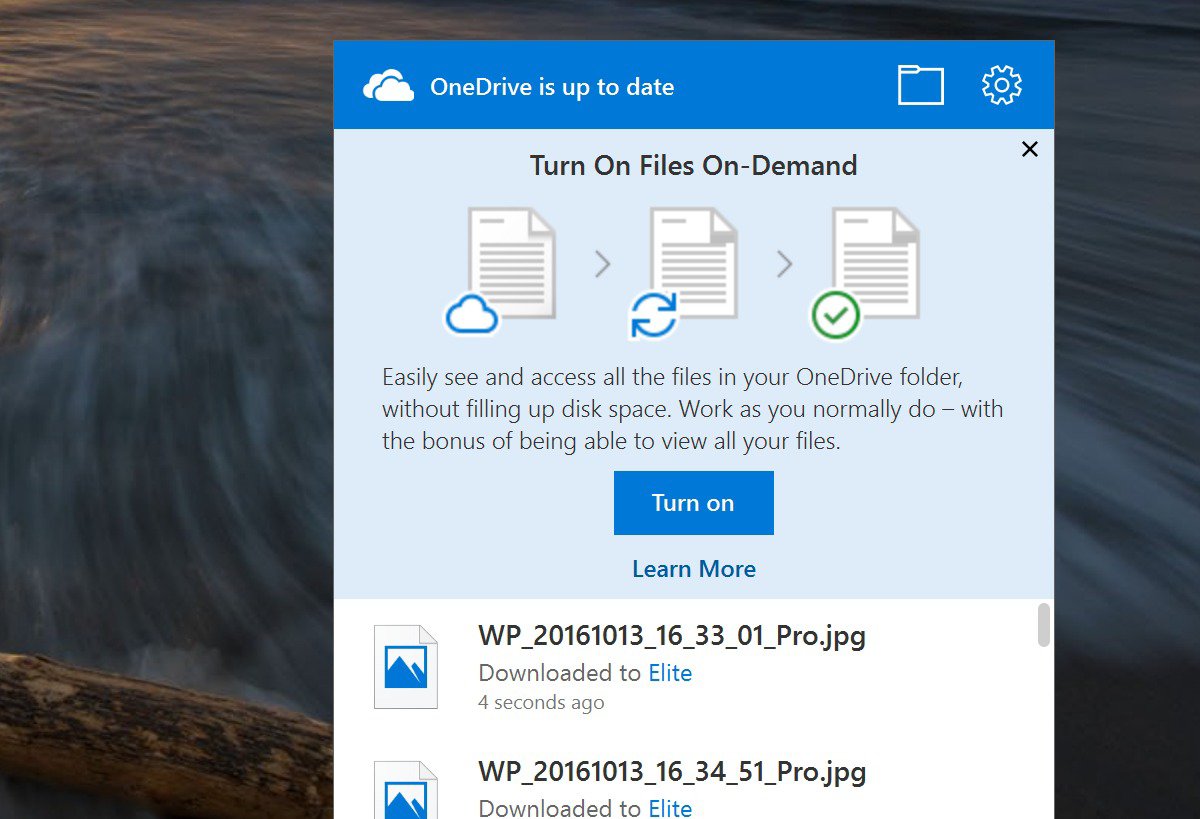Click the thumbnail for WP_20161013_16_34_51_Pro.jpg
The height and width of the screenshot is (819, 1200).
pyautogui.click(x=404, y=793)
